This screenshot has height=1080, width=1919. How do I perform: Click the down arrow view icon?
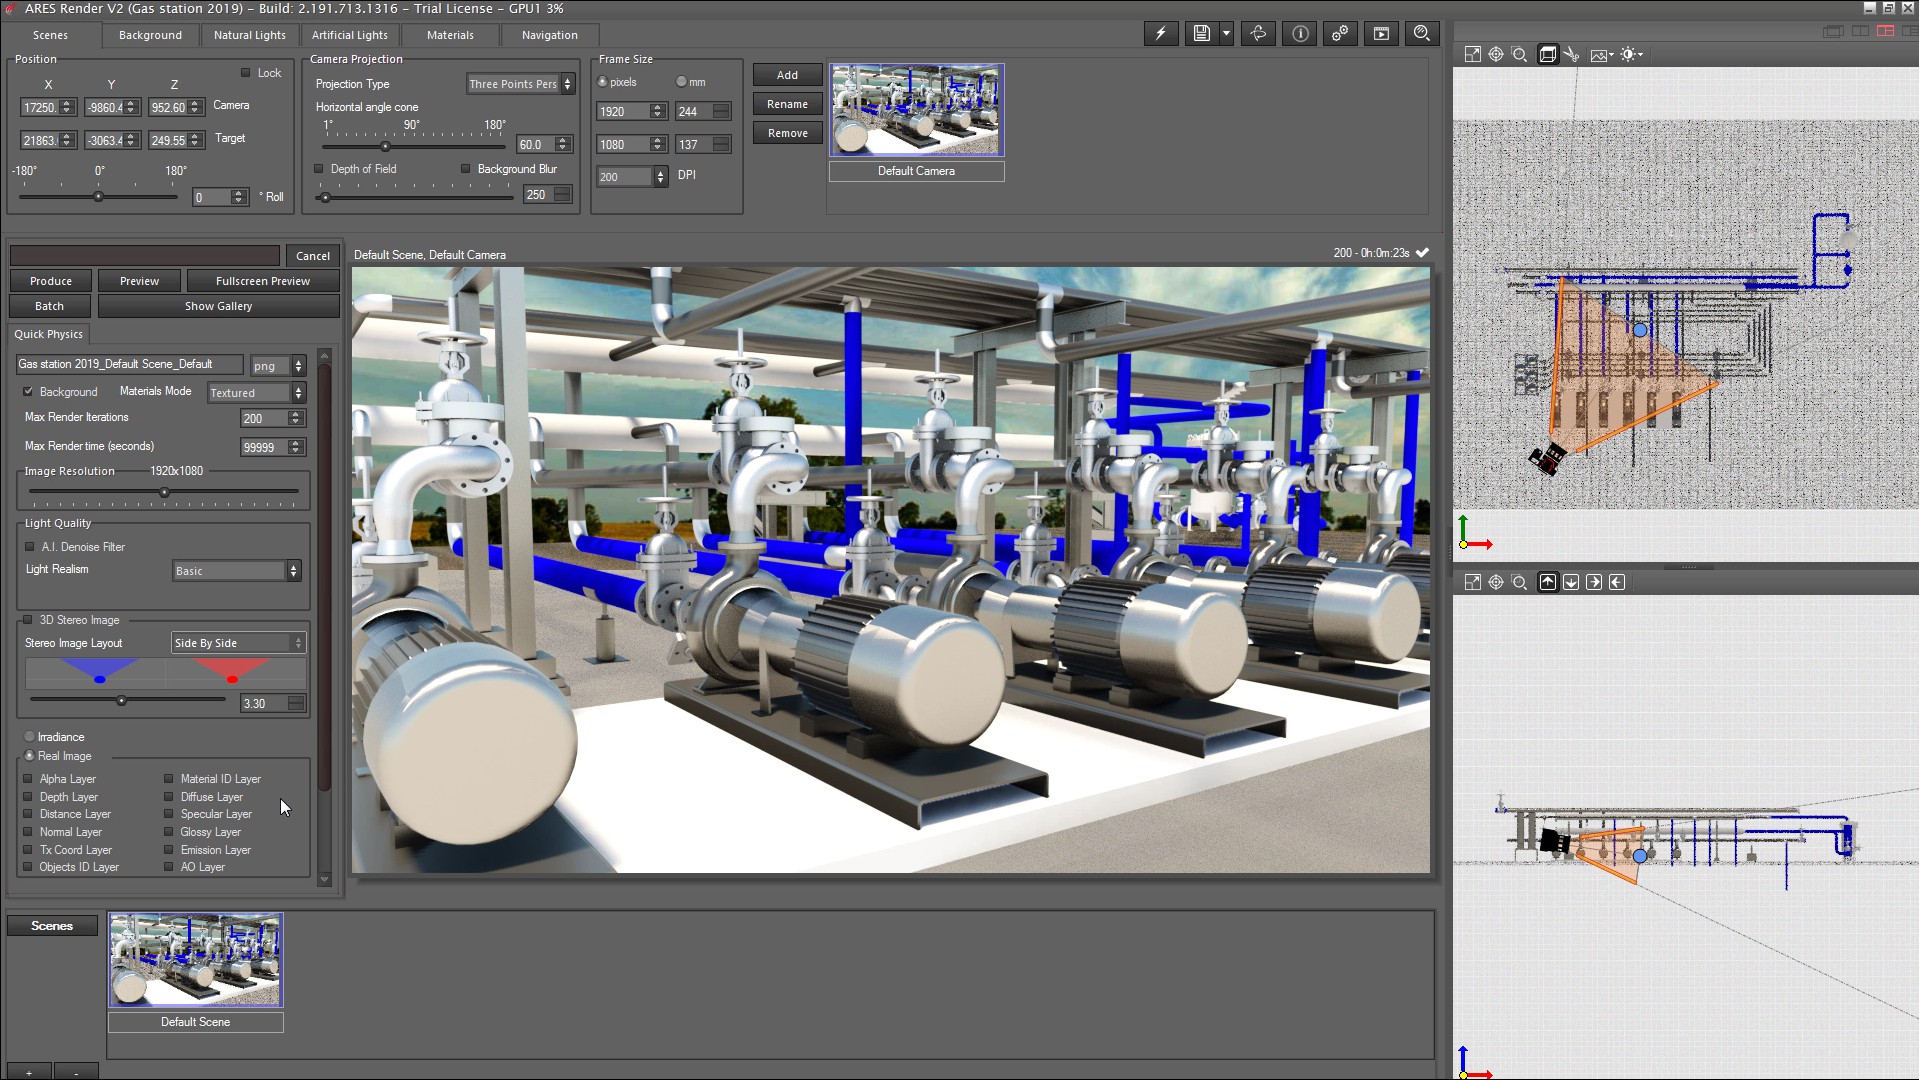click(1571, 582)
